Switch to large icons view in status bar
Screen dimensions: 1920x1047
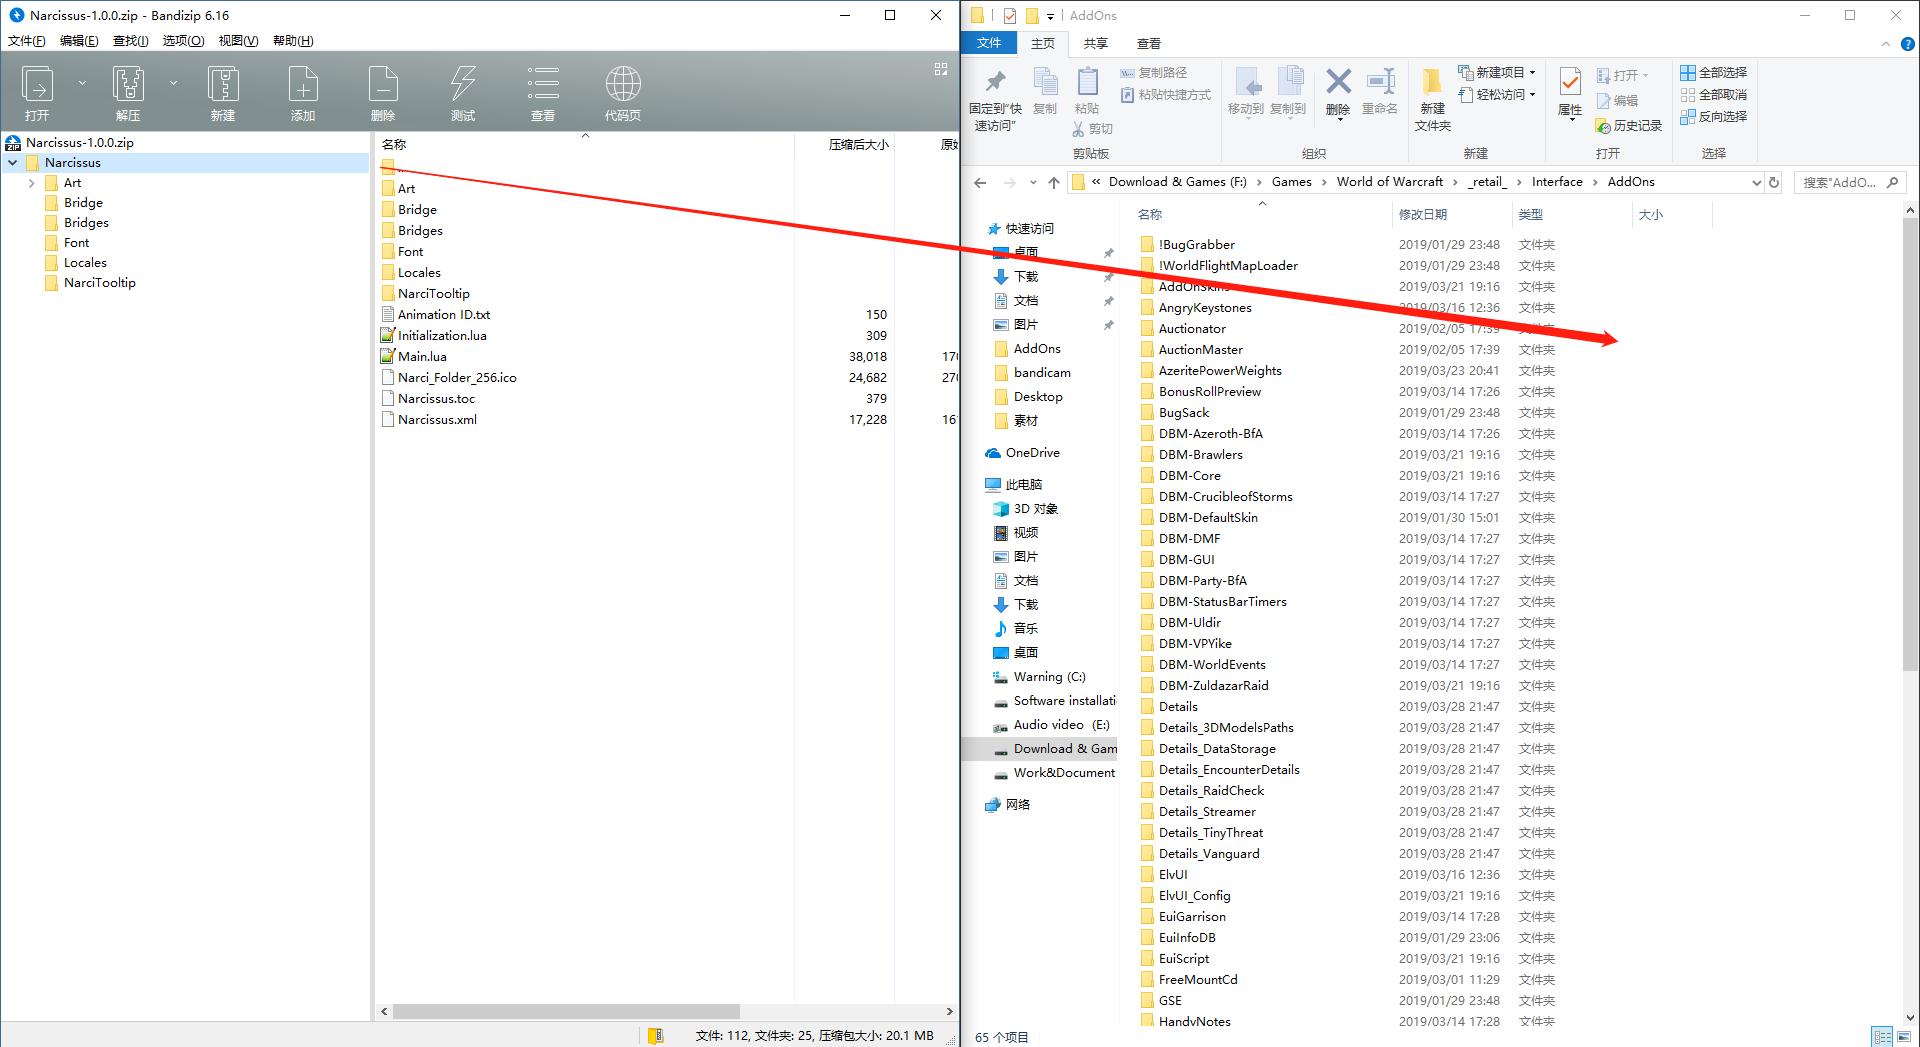[1905, 1037]
